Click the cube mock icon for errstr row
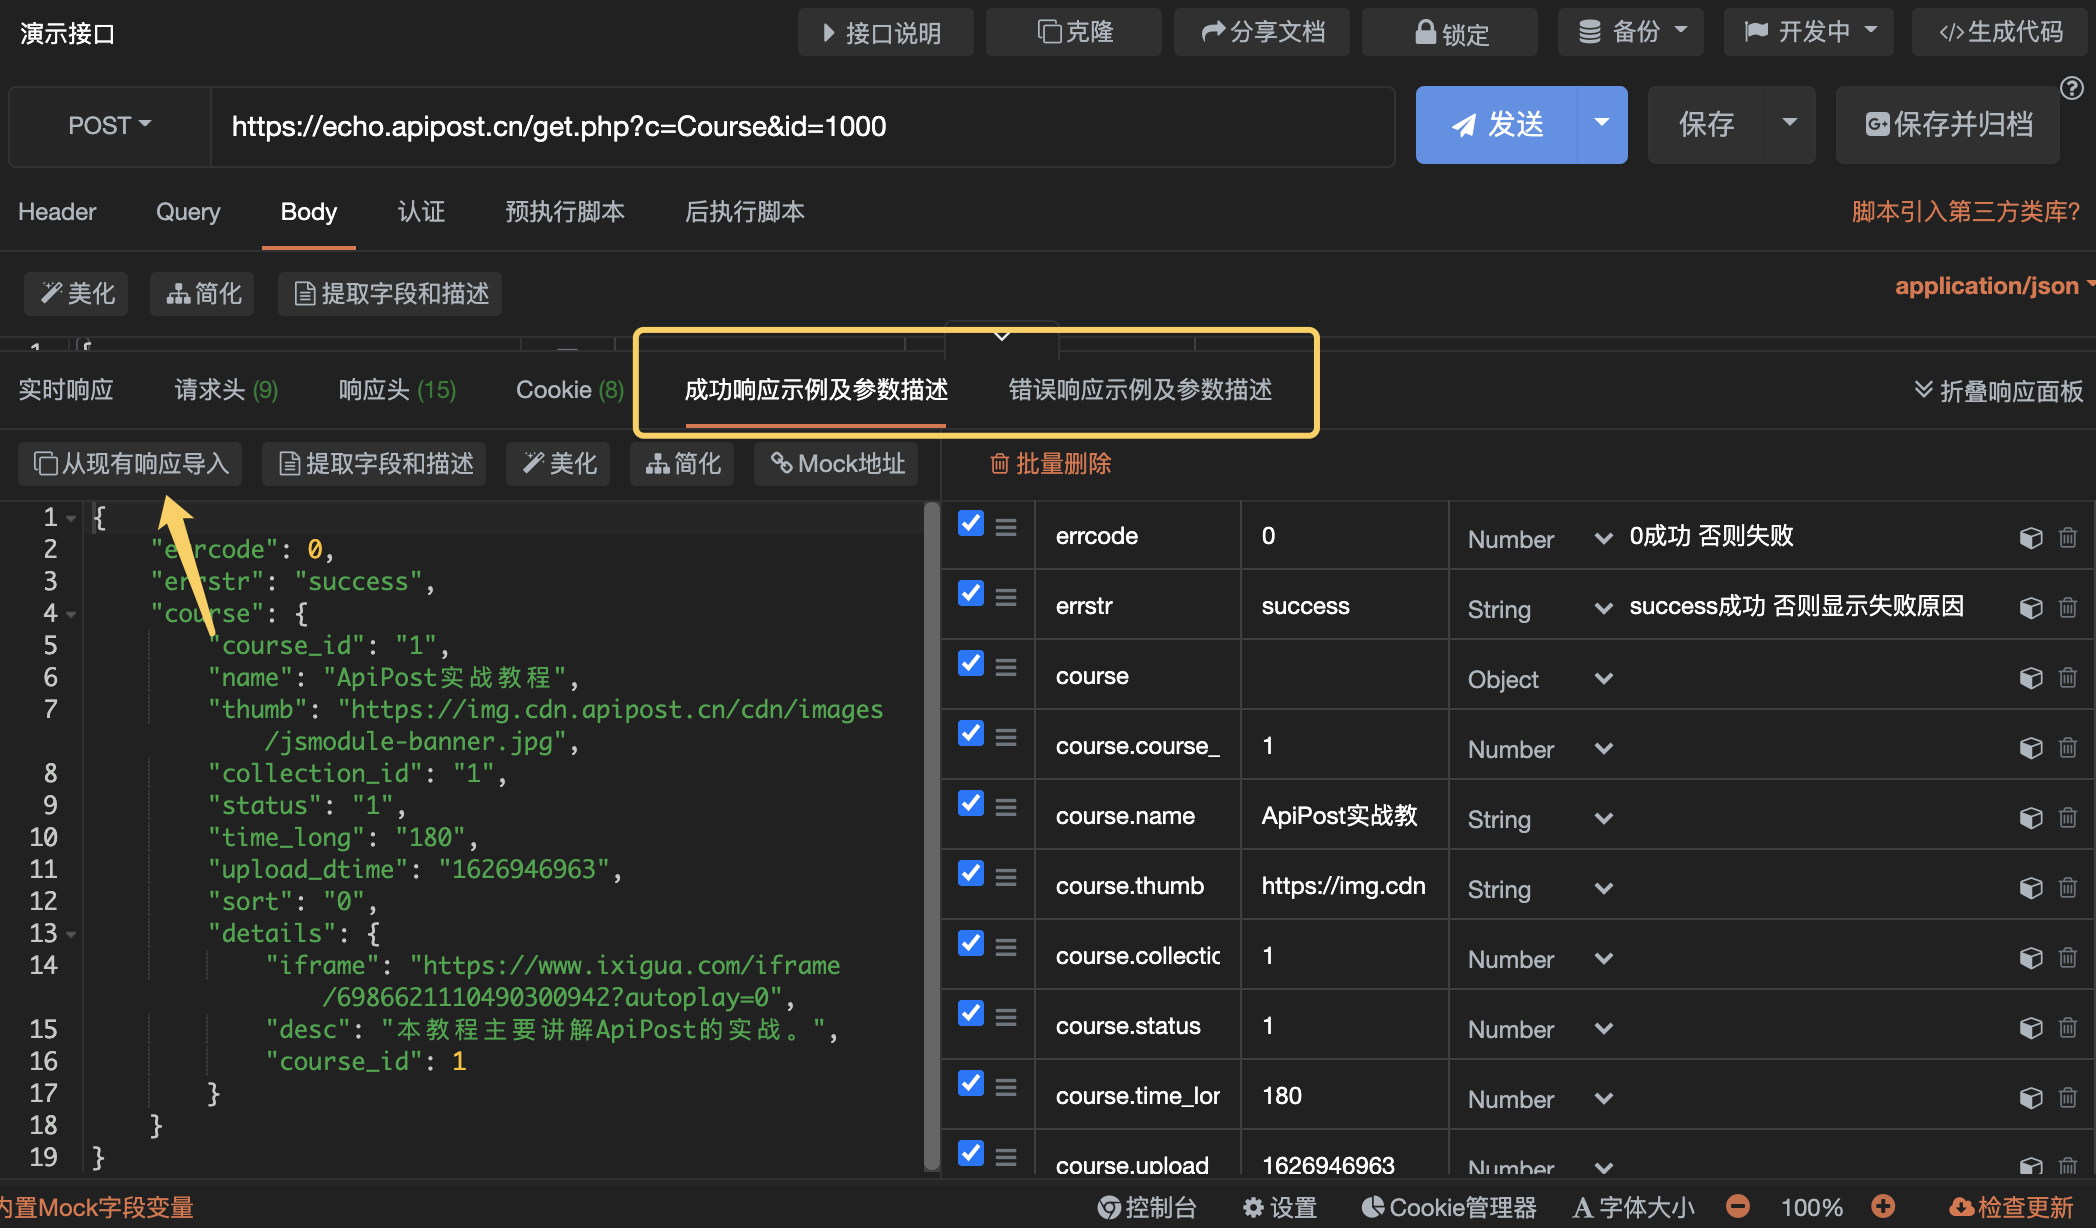 point(2031,608)
